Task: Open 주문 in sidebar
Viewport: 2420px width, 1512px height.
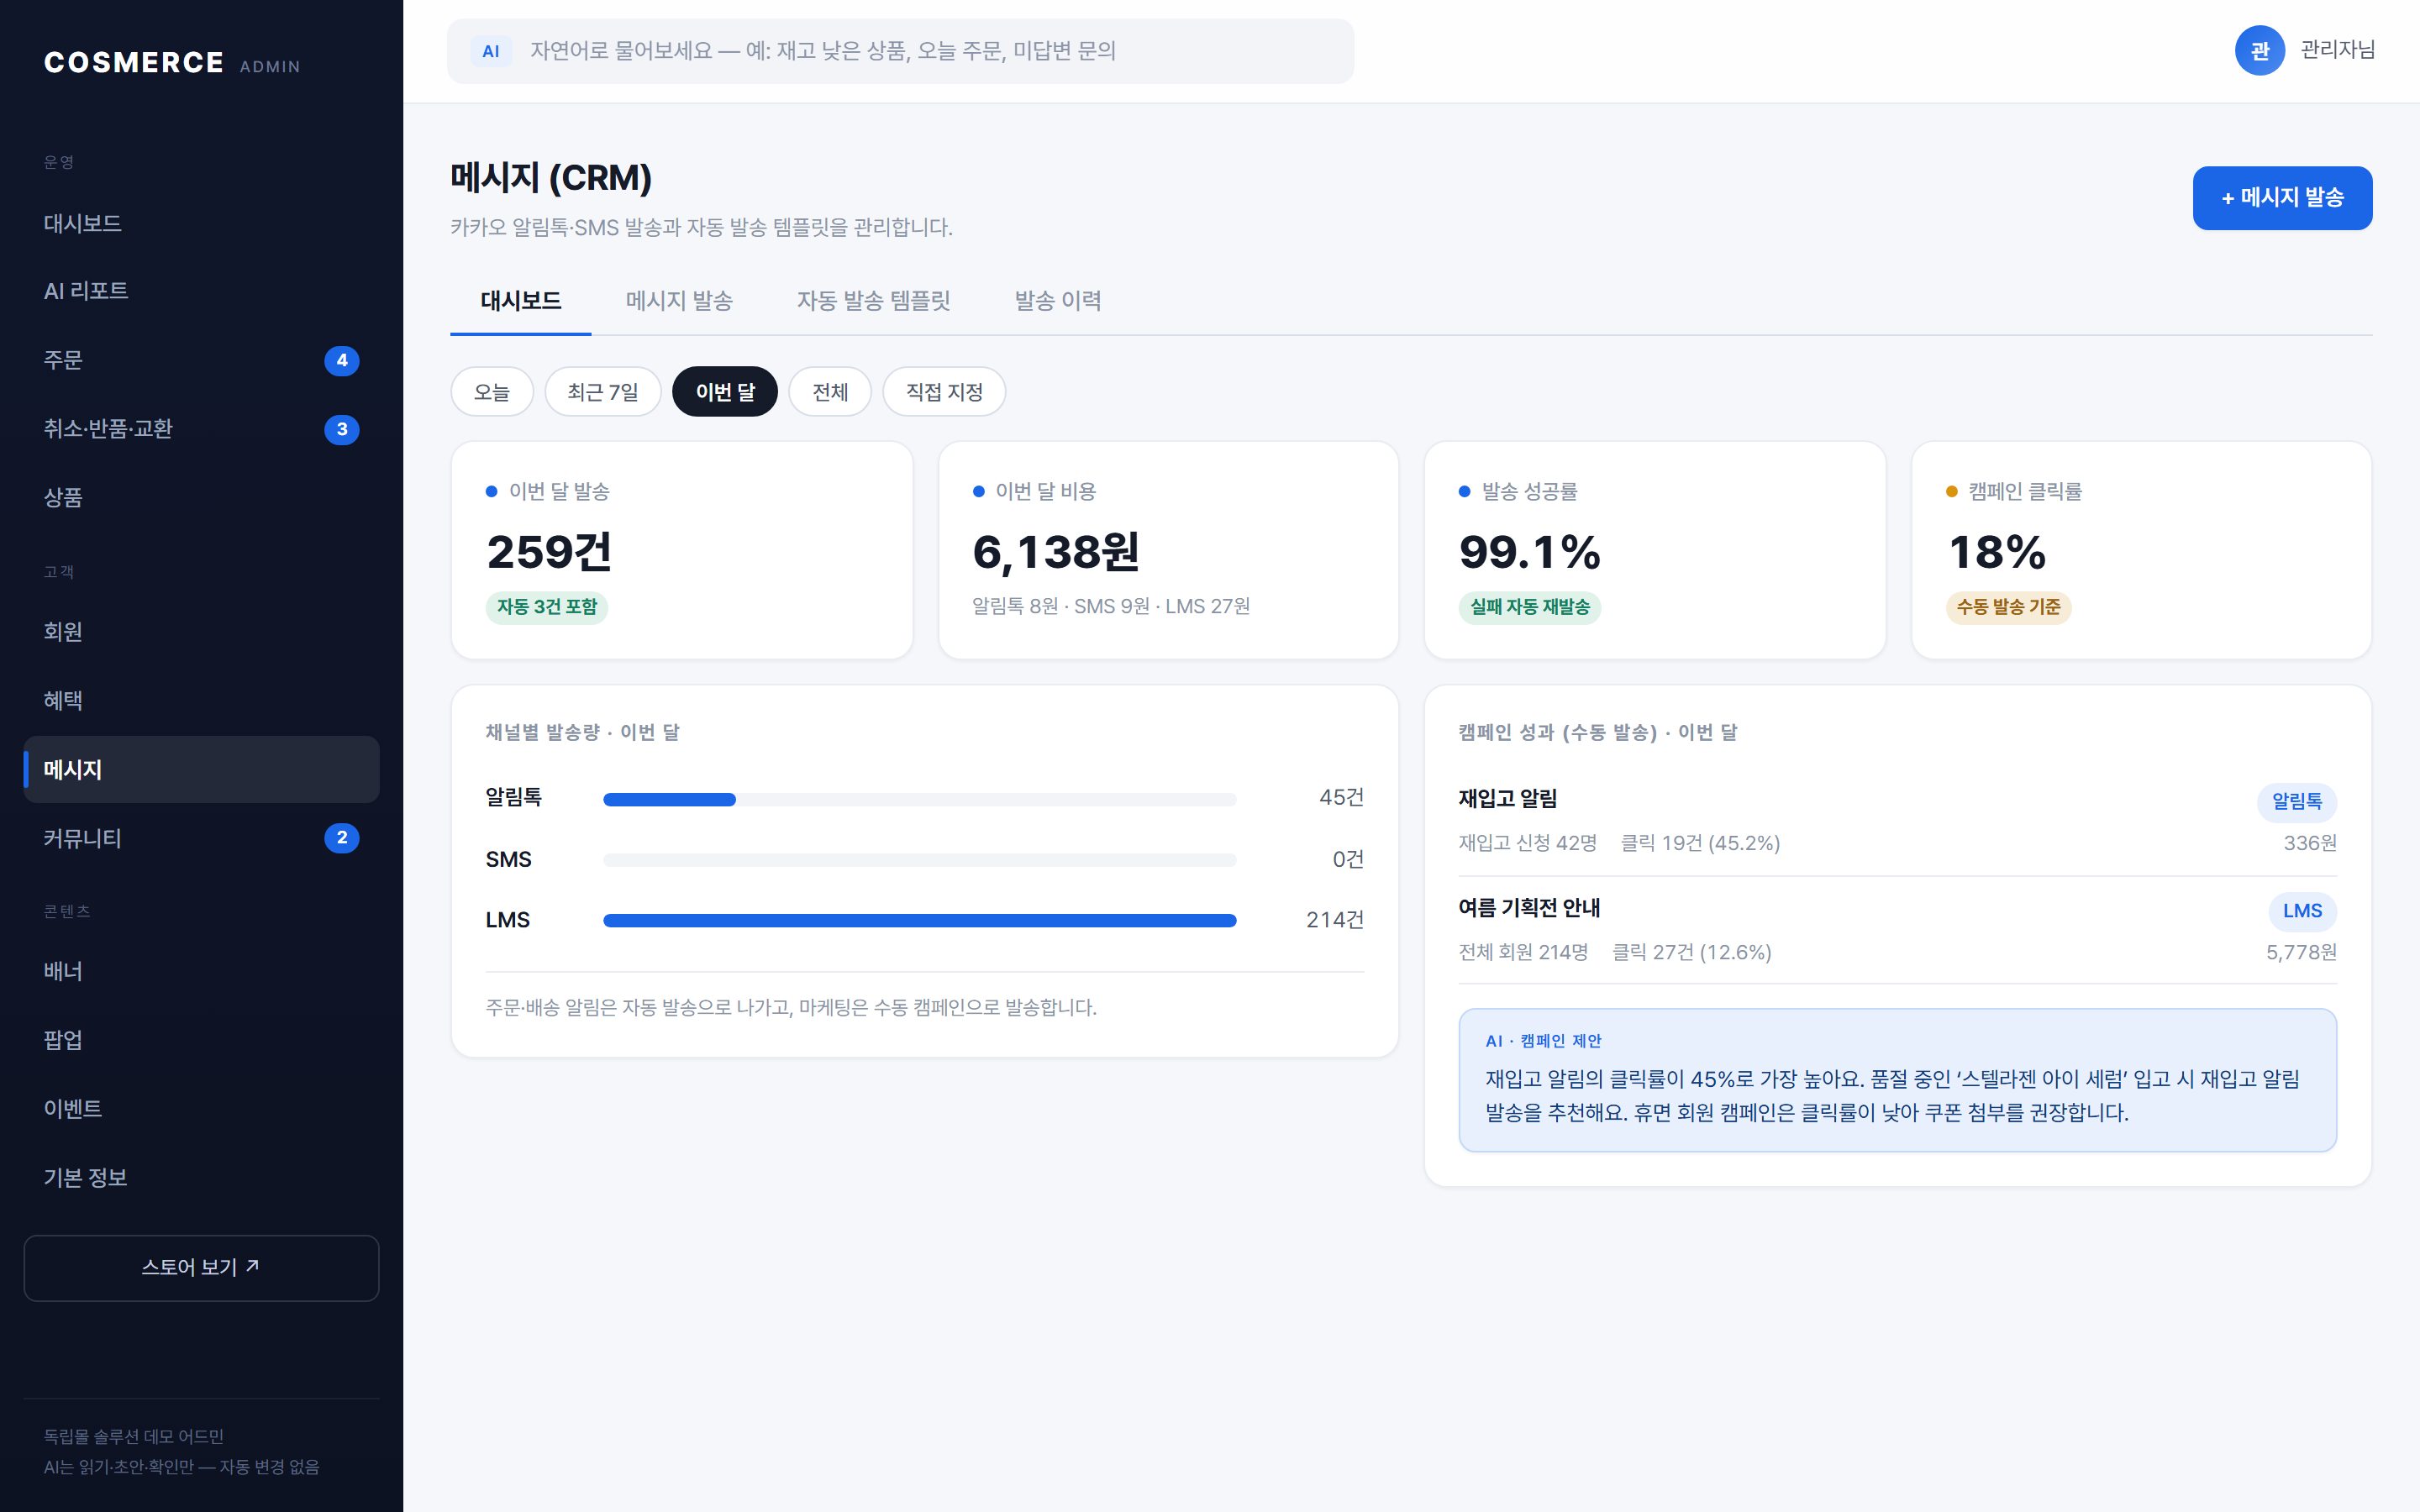Action: [201, 360]
